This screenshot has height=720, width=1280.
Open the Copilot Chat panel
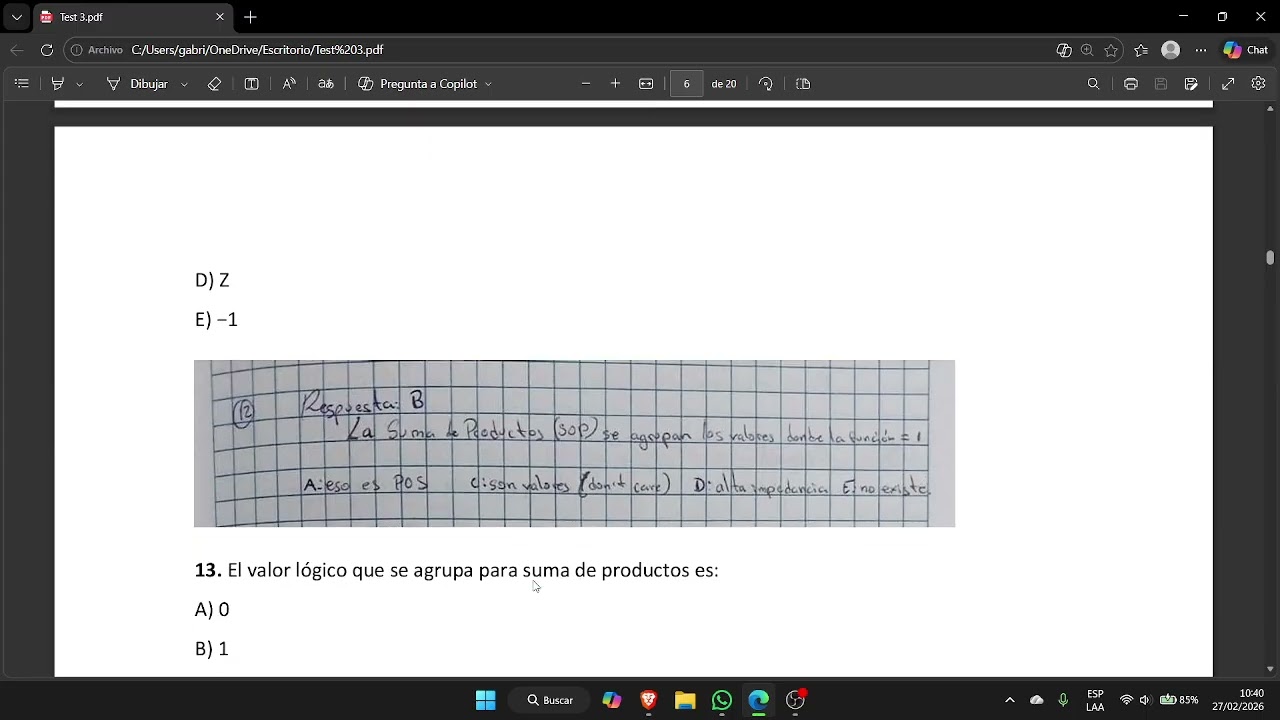(1246, 50)
